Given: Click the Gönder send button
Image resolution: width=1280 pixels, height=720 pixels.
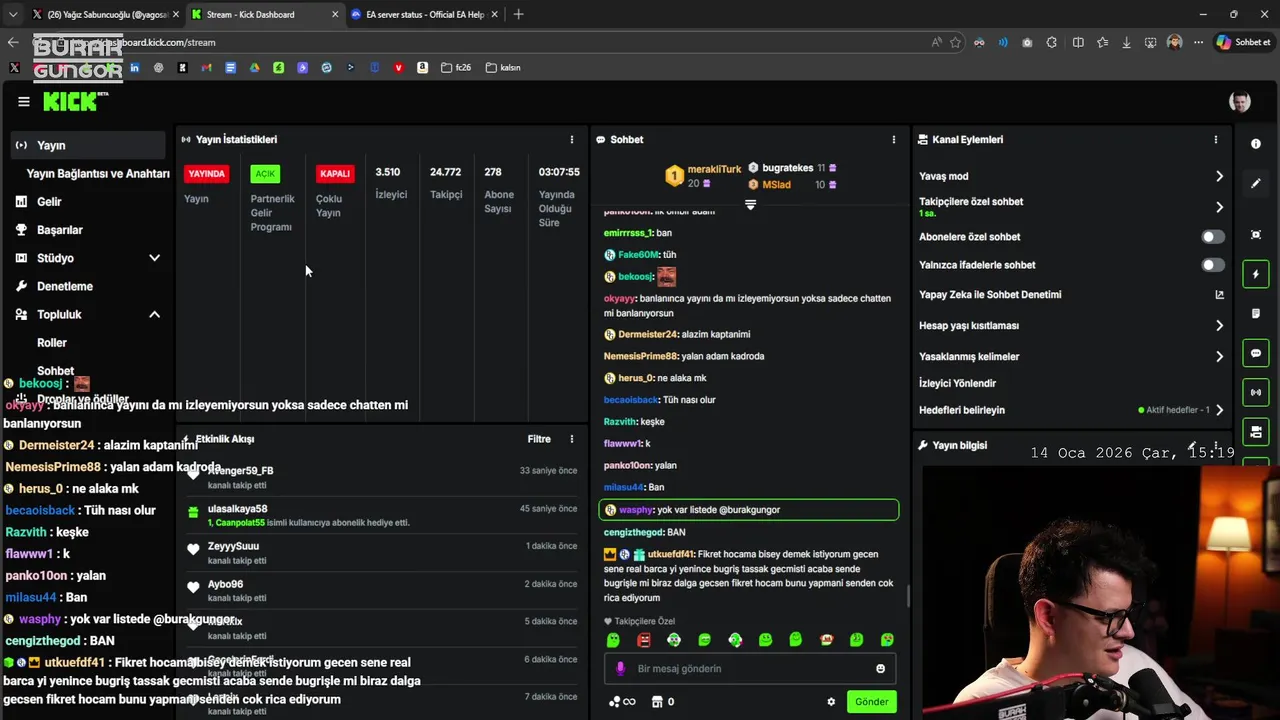Looking at the screenshot, I should point(871,702).
